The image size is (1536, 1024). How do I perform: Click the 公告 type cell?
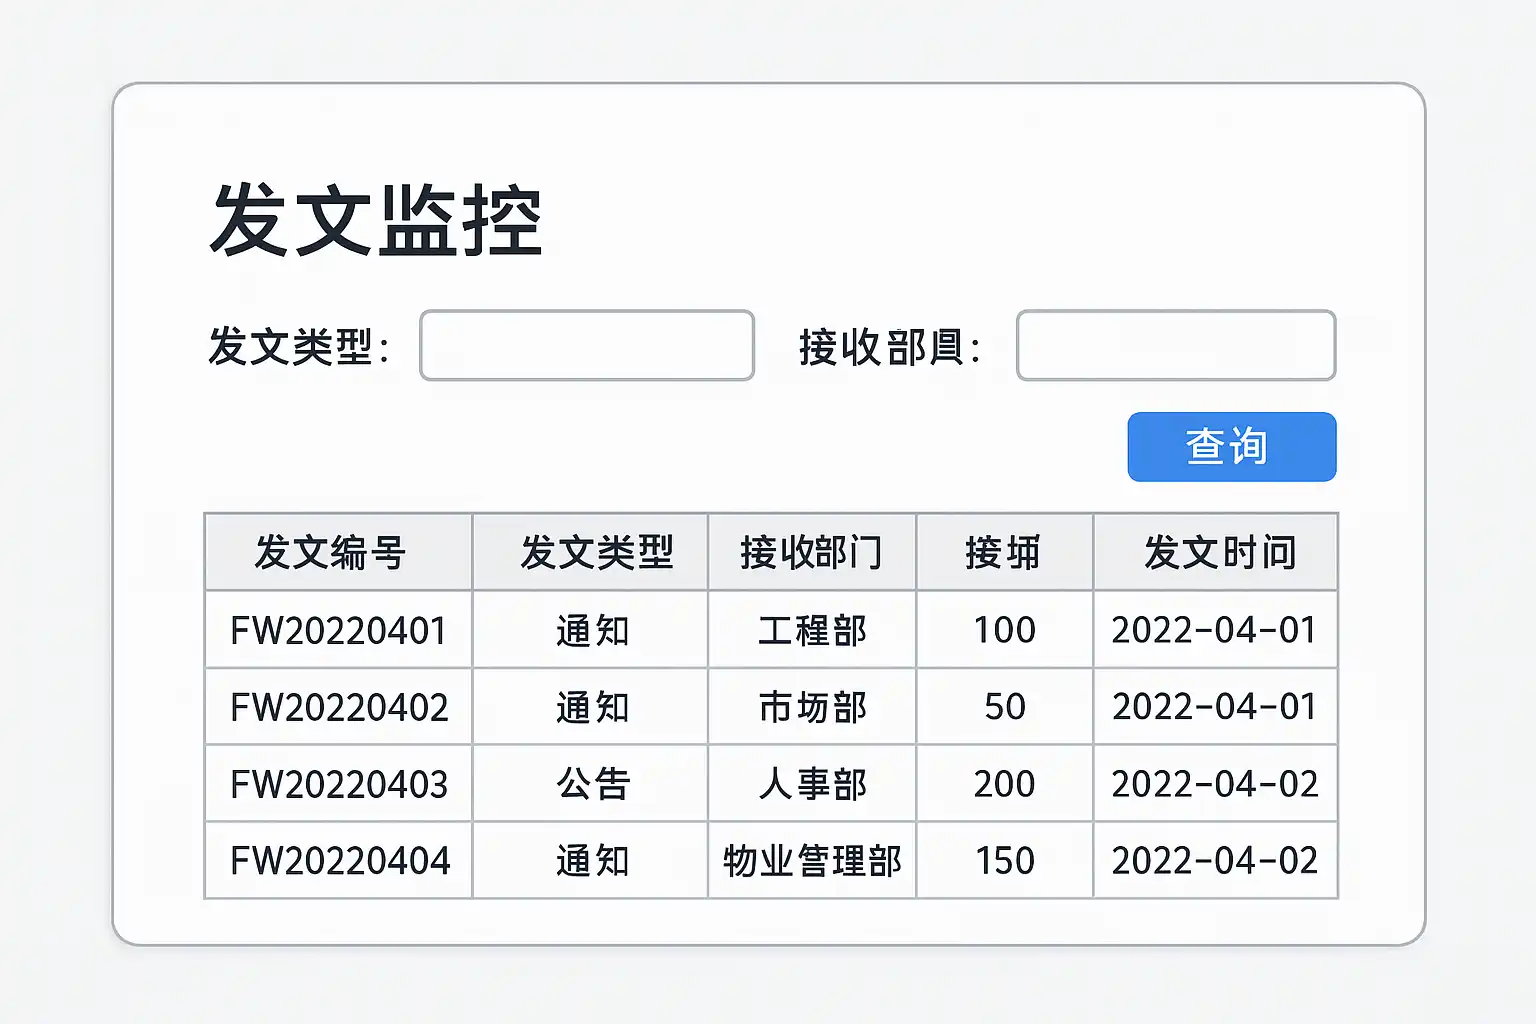592,784
